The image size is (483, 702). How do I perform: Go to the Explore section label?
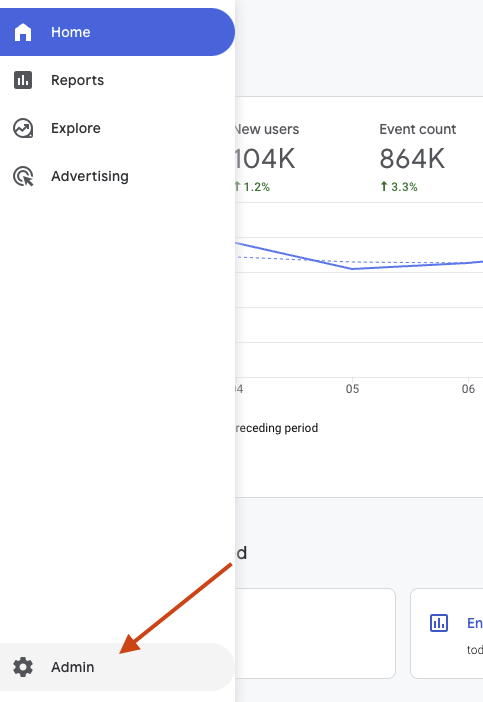pos(76,128)
